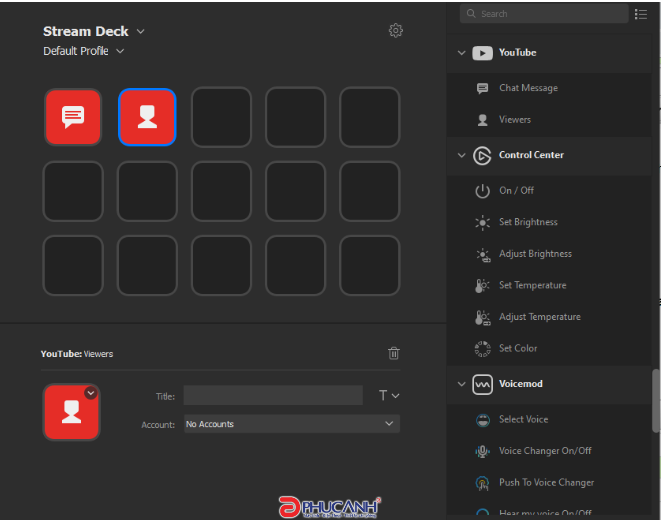Select the Adjust Brightness action
661x520 pixels.
549,254
